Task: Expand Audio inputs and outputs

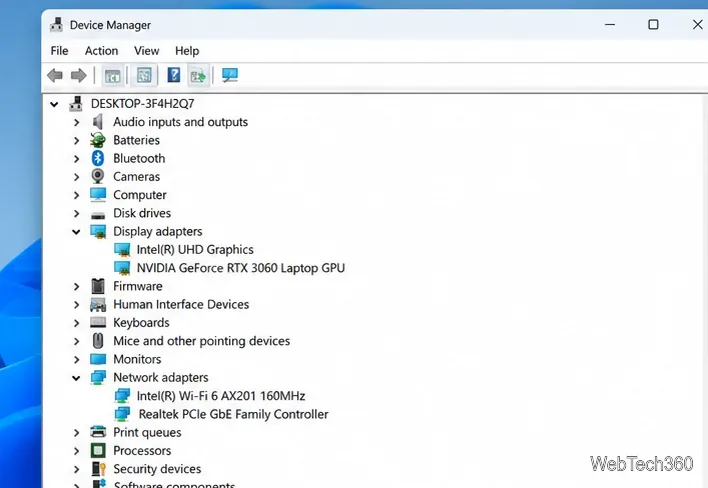Action: tap(77, 122)
